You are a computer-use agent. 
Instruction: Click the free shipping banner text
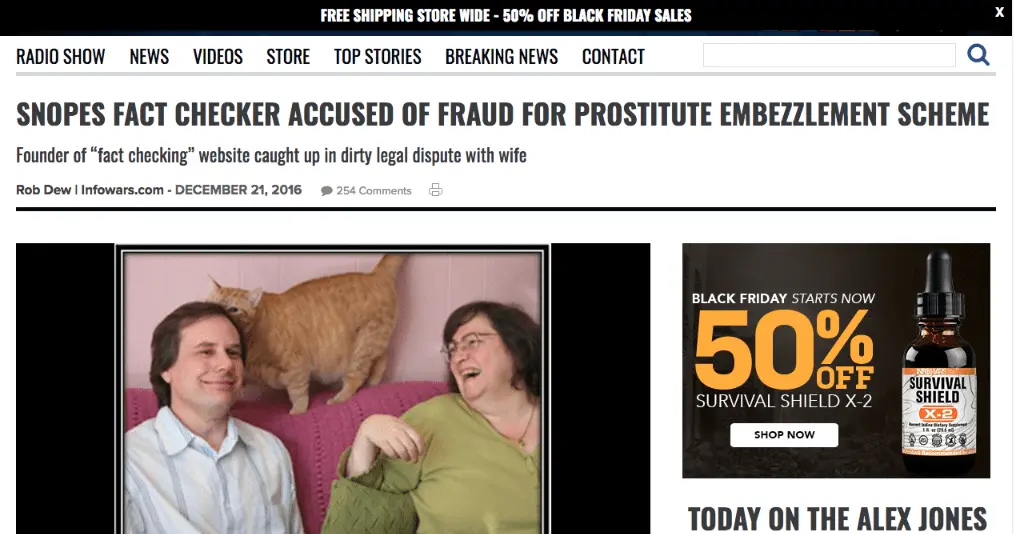(506, 16)
